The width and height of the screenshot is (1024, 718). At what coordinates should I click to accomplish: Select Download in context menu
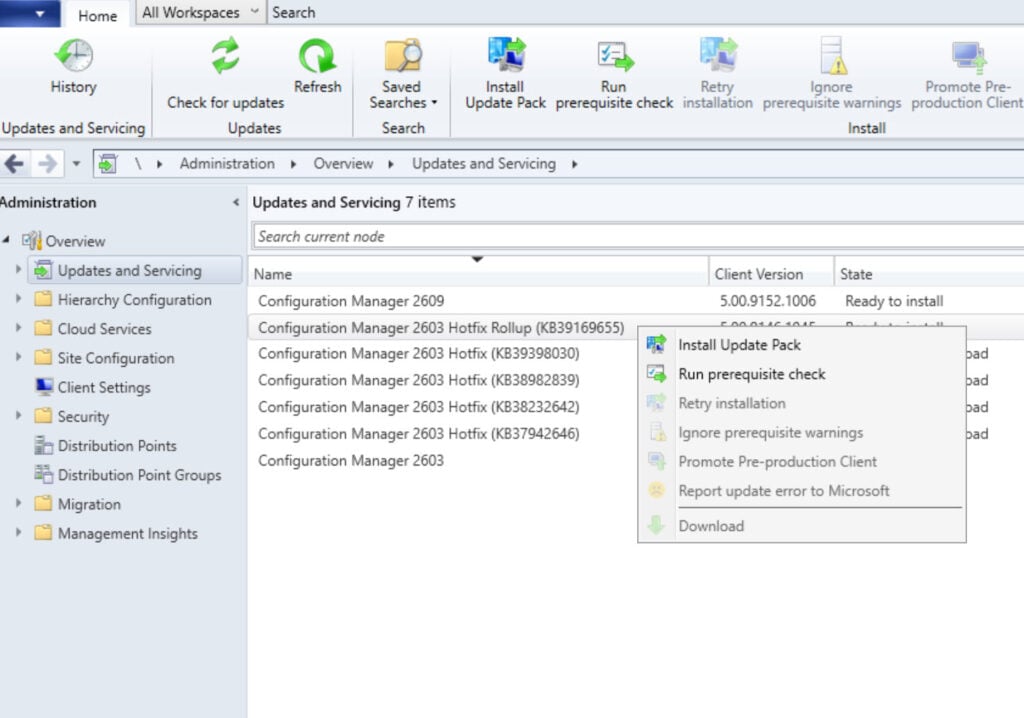coord(801,526)
